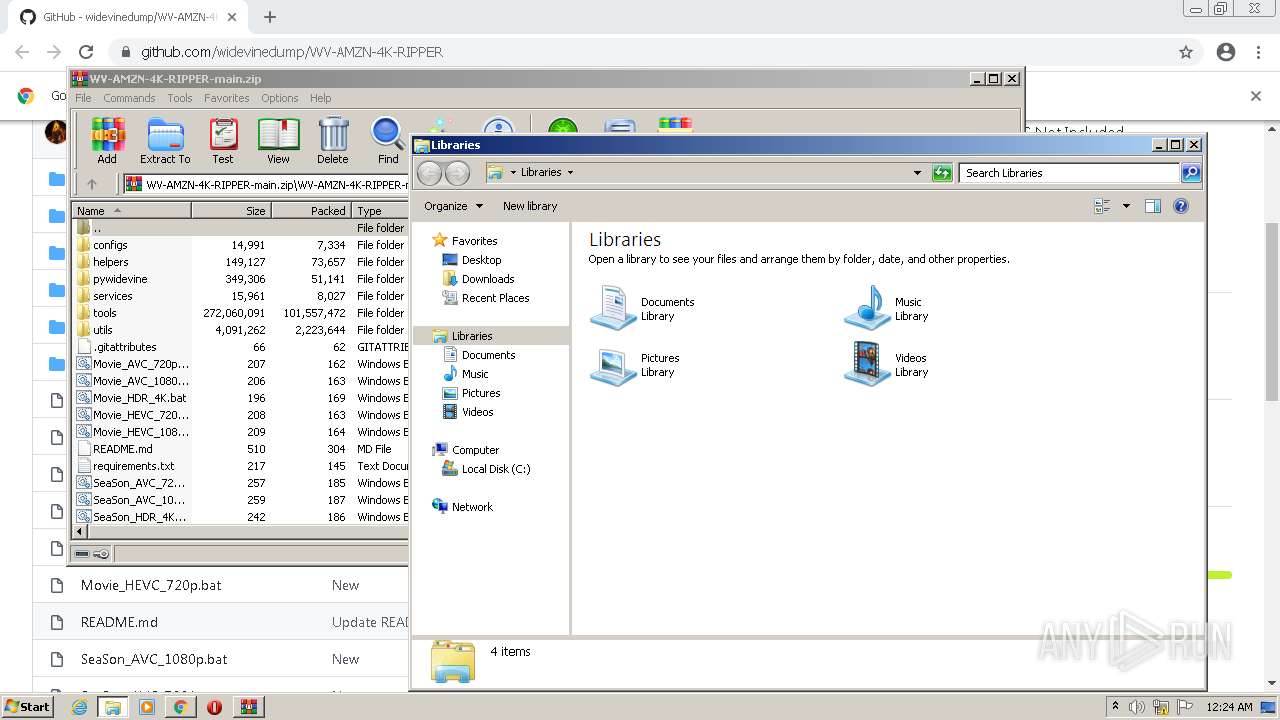1280x720 pixels.
Task: Open Movie_HEVC_720p.bat on GitHub page
Action: pyautogui.click(x=151, y=585)
